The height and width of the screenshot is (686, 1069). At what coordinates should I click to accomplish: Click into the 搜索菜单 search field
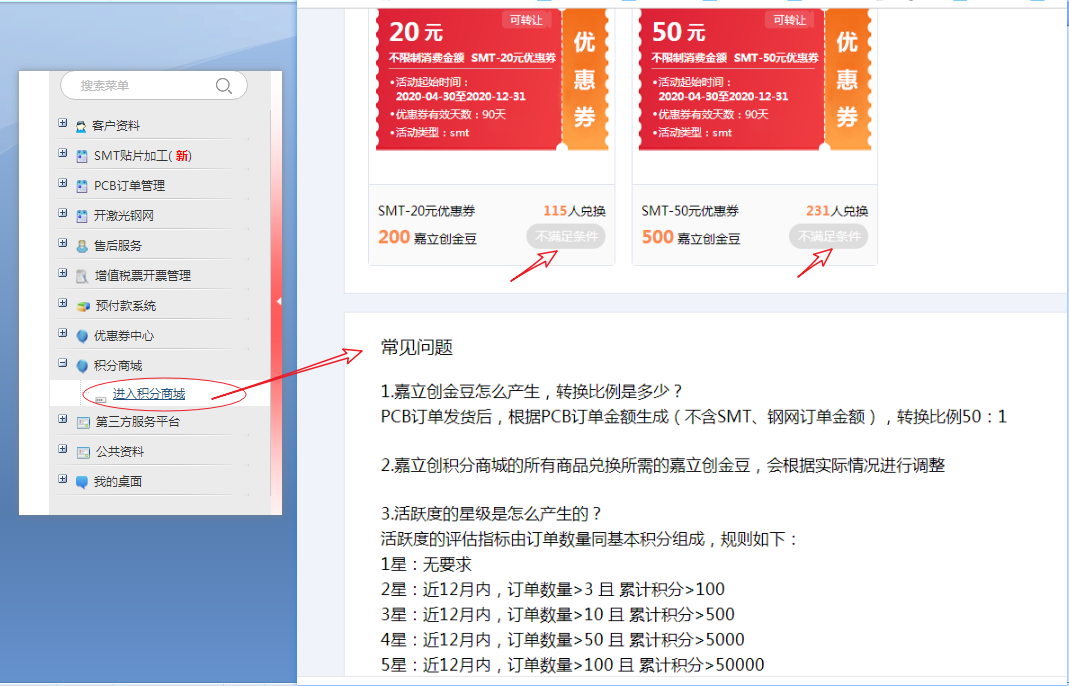140,86
